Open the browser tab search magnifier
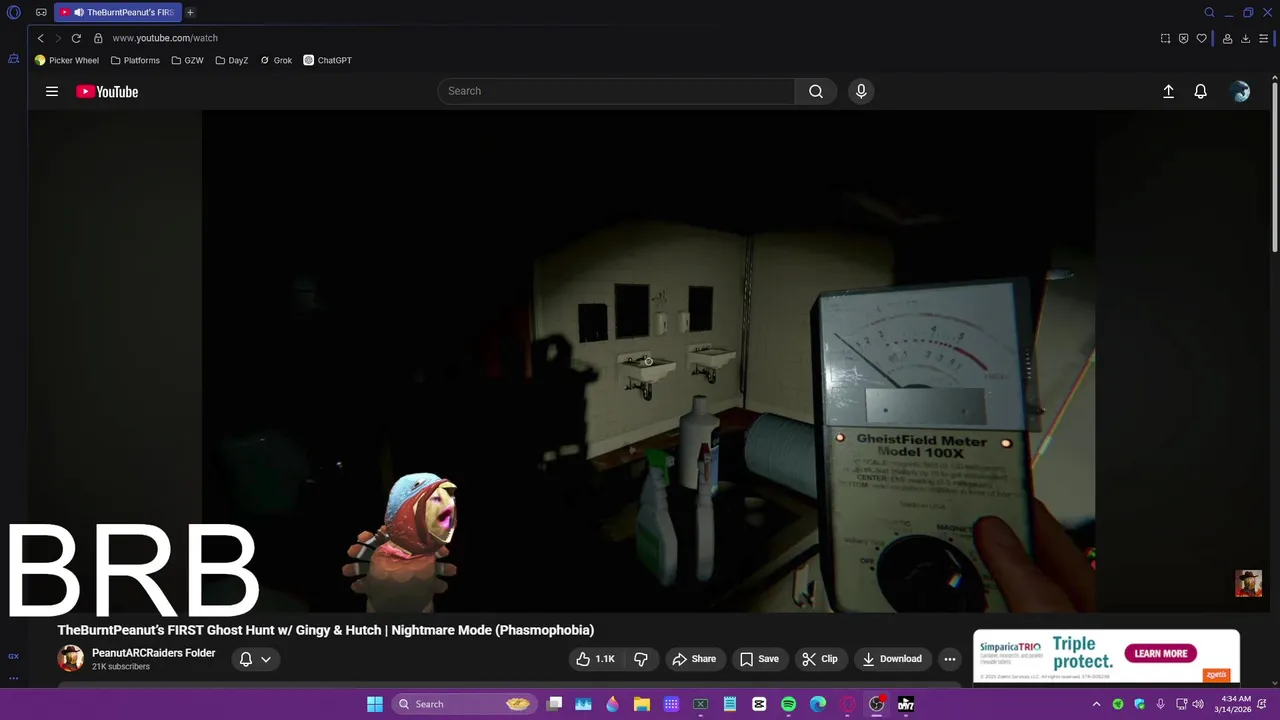 click(1209, 13)
